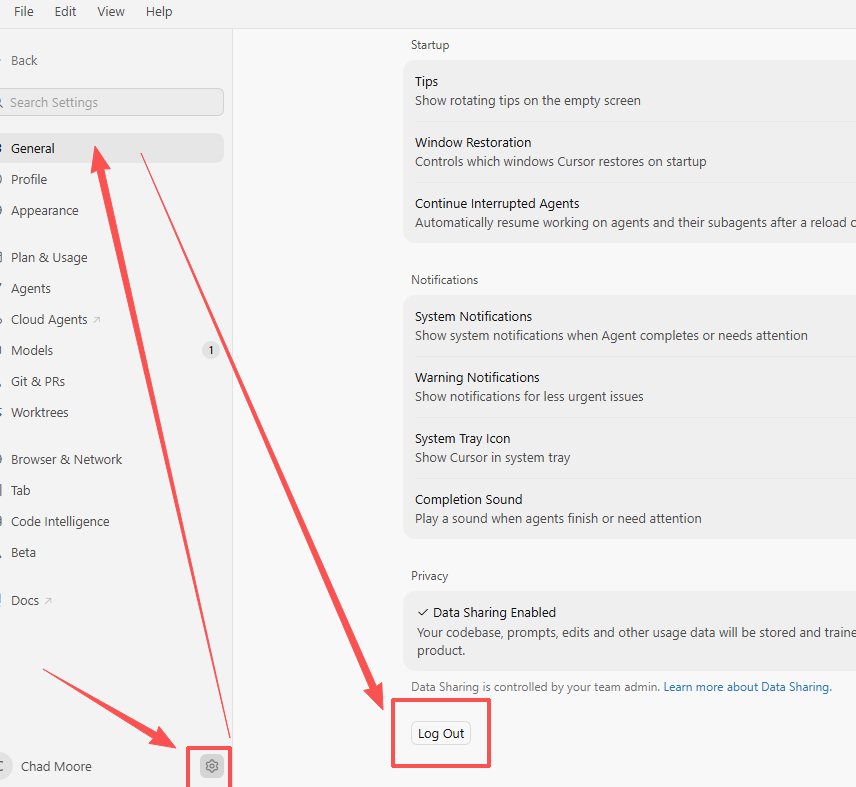856x787 pixels.
Task: Click the Search Settings input field
Action: click(111, 102)
